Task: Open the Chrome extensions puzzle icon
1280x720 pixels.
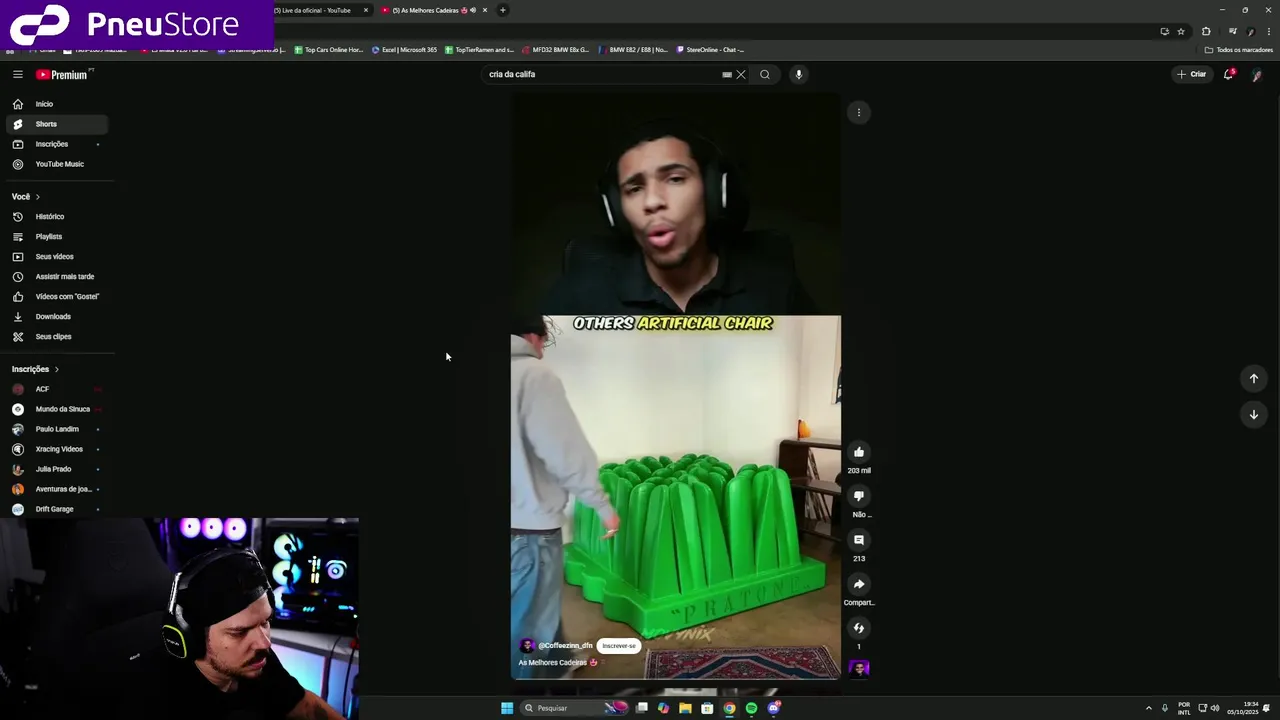Action: click(x=1206, y=31)
